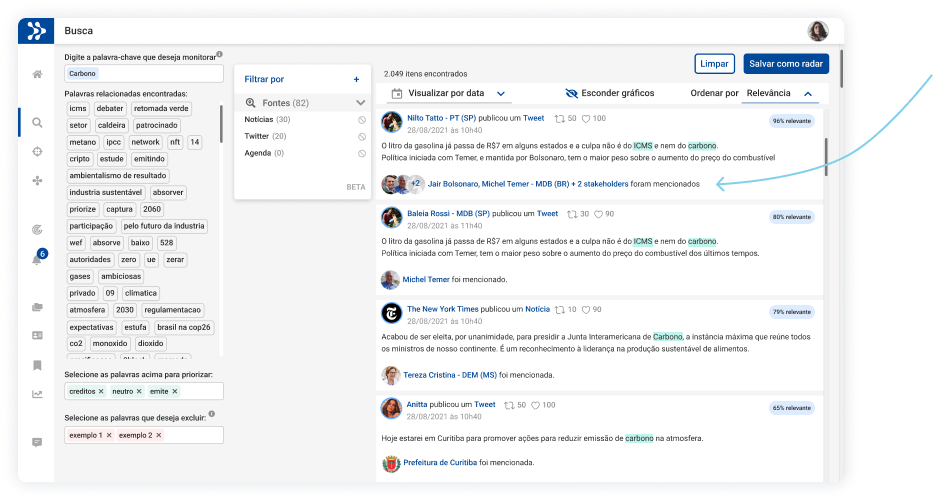This screenshot has width=948, height=501.
Task: Click The New York Times logo thumbnail
Action: pos(391,314)
